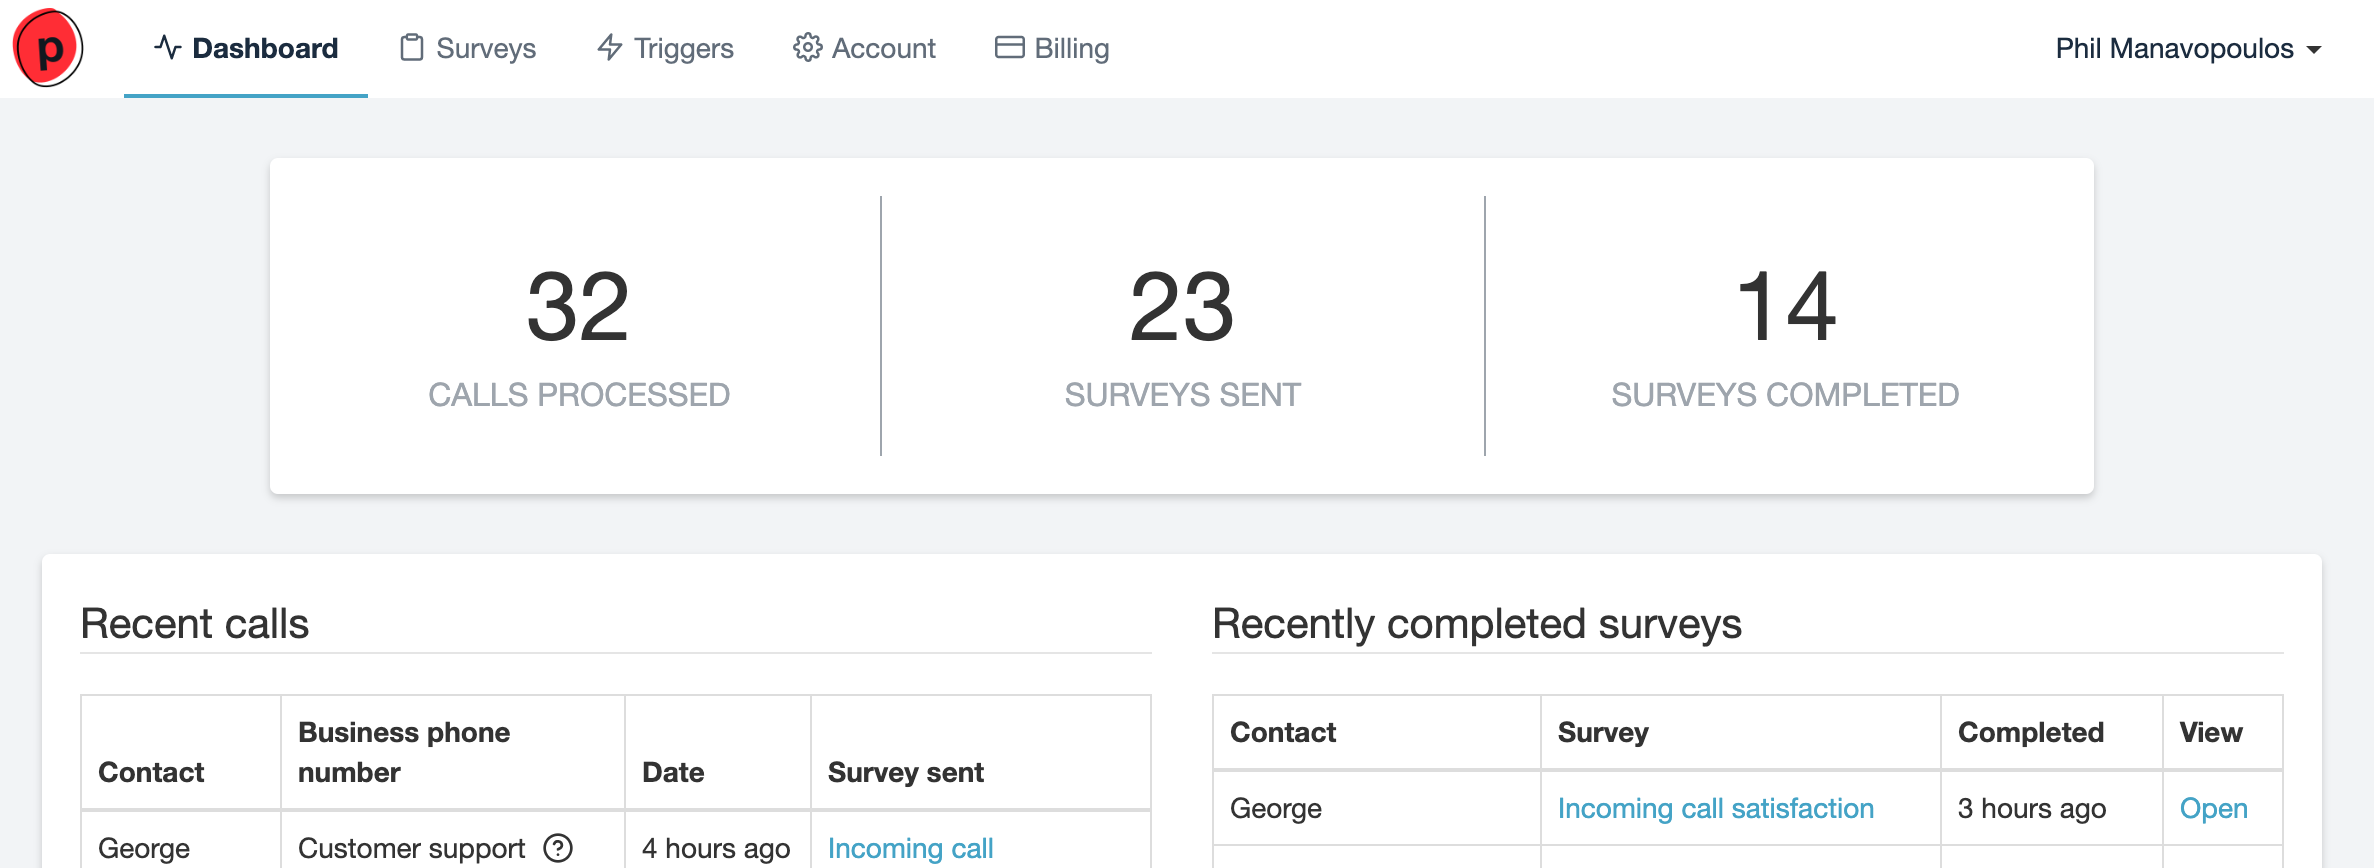
Task: Click the Account gear icon
Action: (807, 48)
